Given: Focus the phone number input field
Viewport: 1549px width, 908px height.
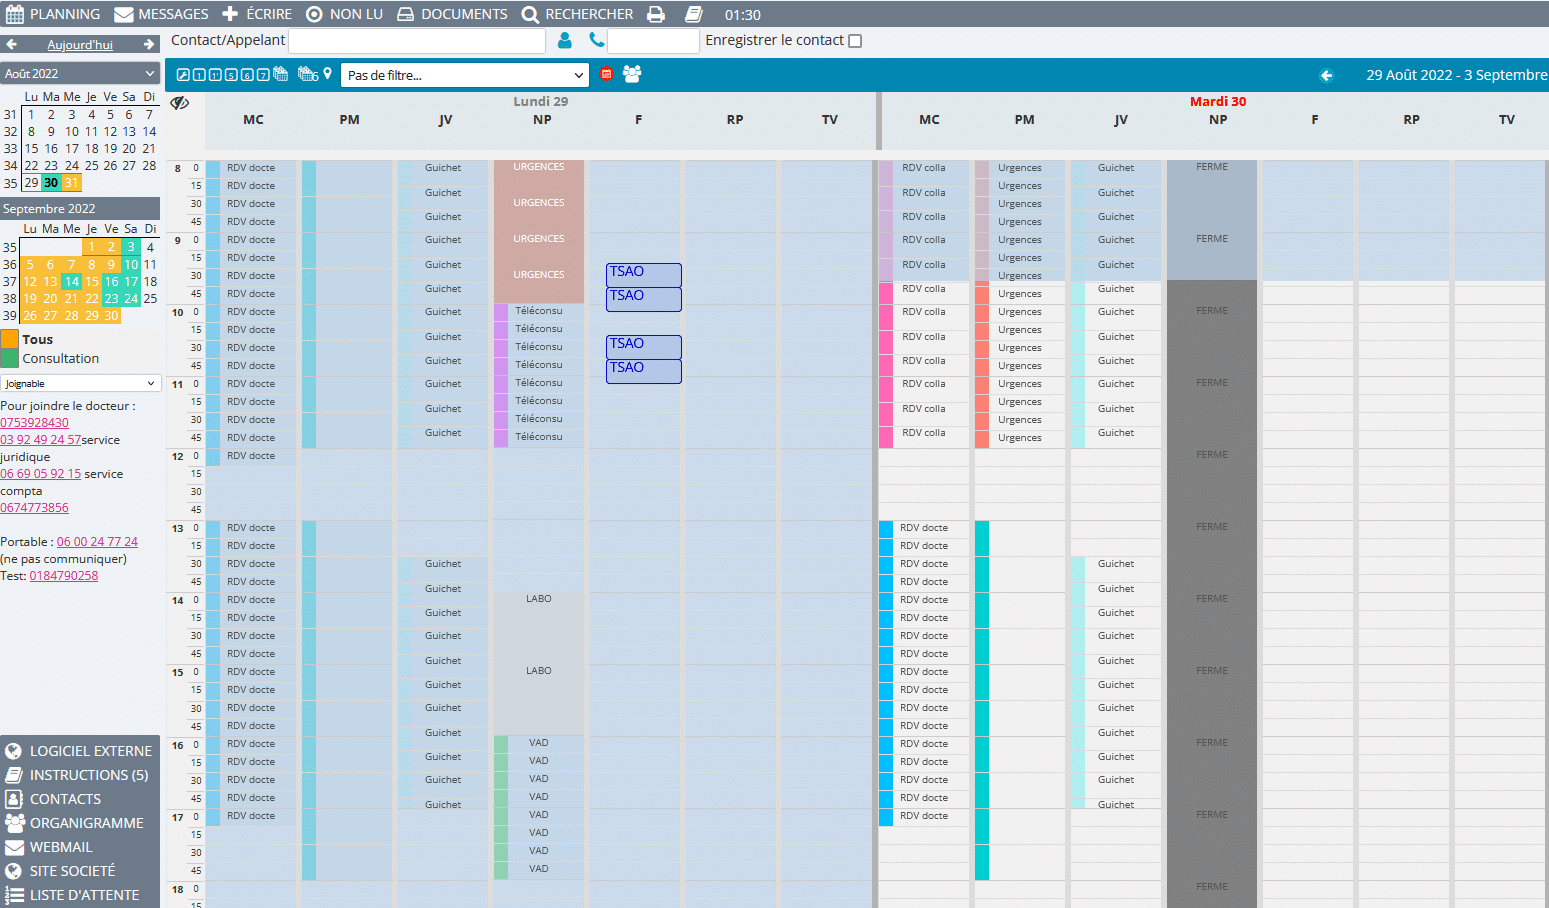Looking at the screenshot, I should (653, 41).
